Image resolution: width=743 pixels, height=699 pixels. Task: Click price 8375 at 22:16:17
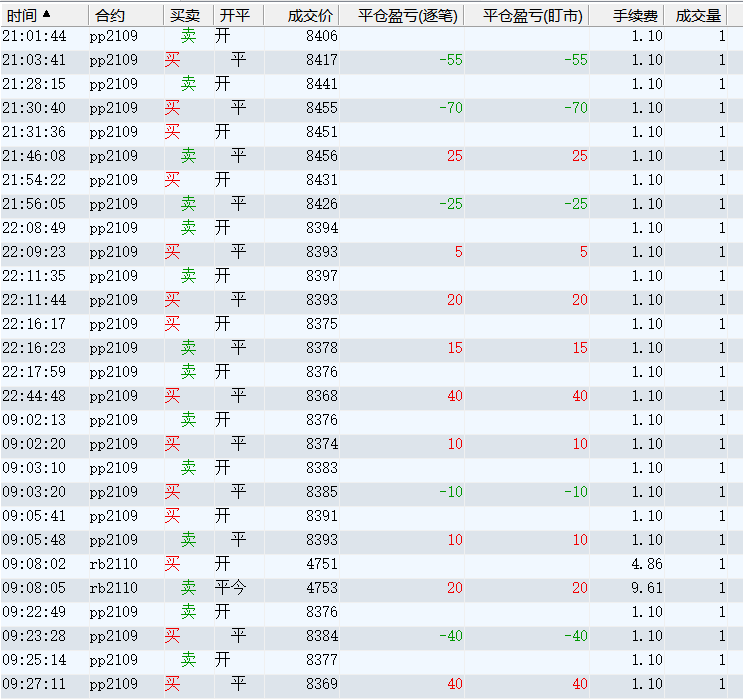click(x=322, y=324)
